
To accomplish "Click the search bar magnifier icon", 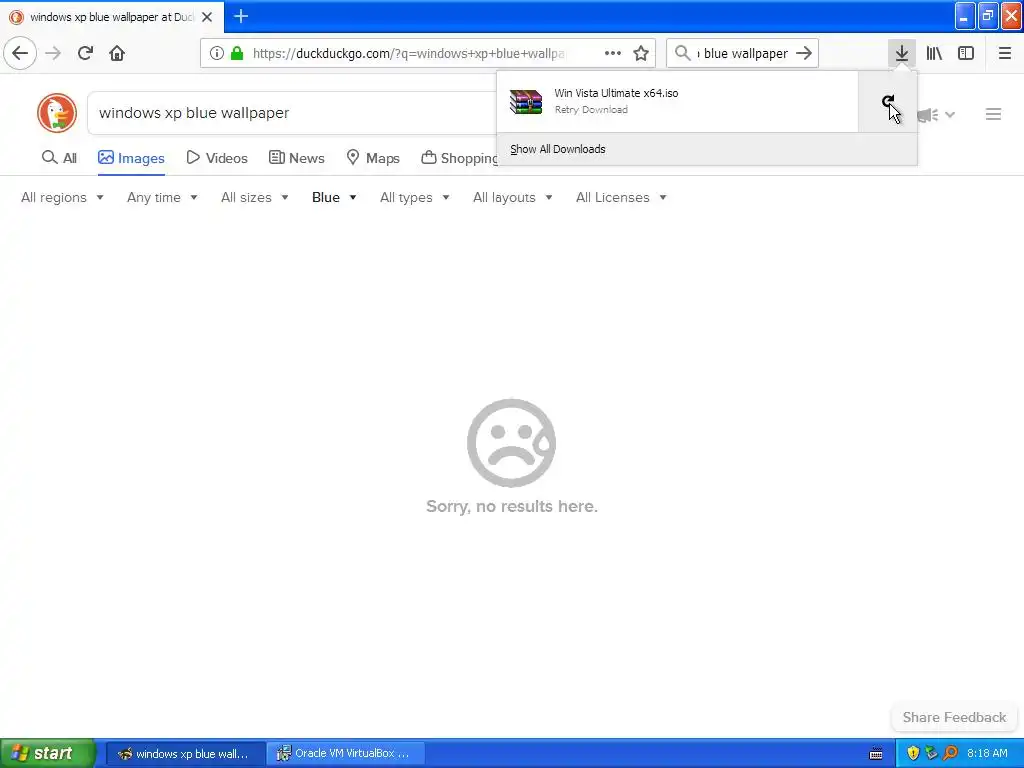I will click(682, 53).
